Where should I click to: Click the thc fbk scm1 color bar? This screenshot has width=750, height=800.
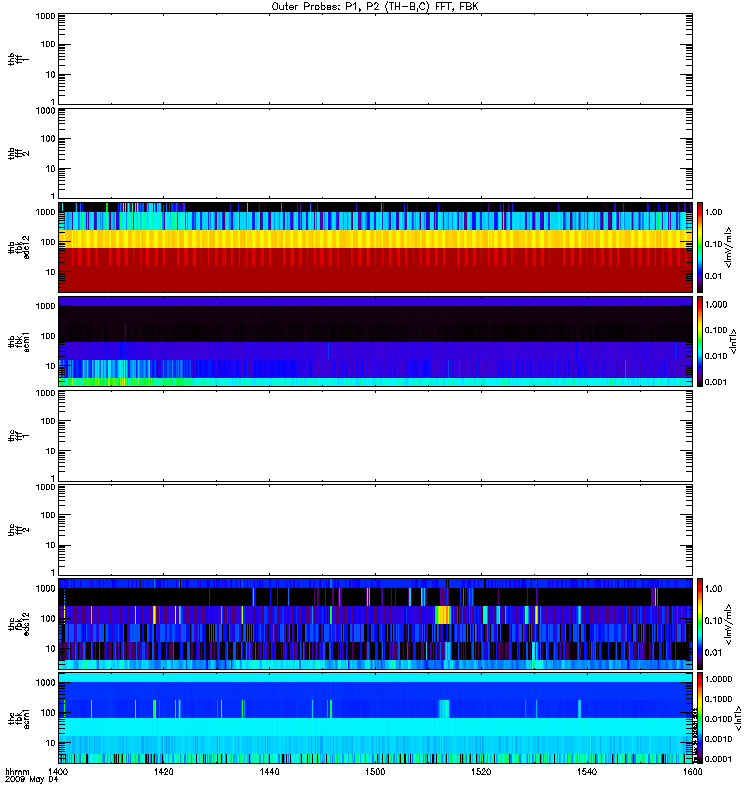(700, 718)
